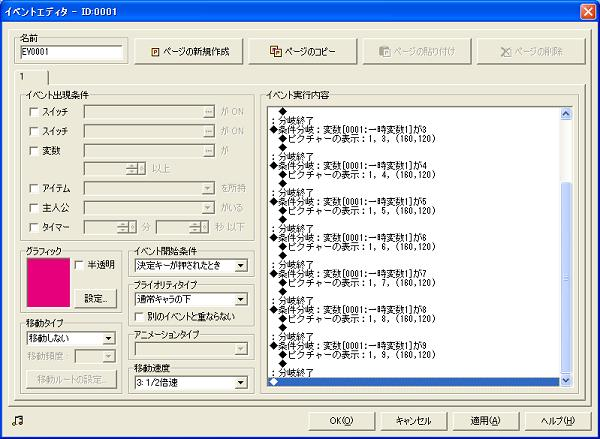Enable the second スイッチ condition checkbox

click(34, 131)
